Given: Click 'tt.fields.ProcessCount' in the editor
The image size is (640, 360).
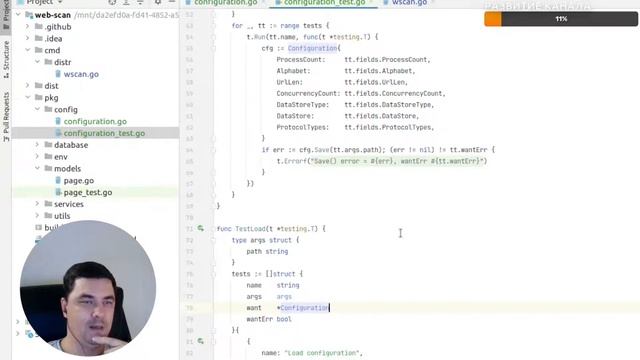Looking at the screenshot, I should (x=387, y=60).
